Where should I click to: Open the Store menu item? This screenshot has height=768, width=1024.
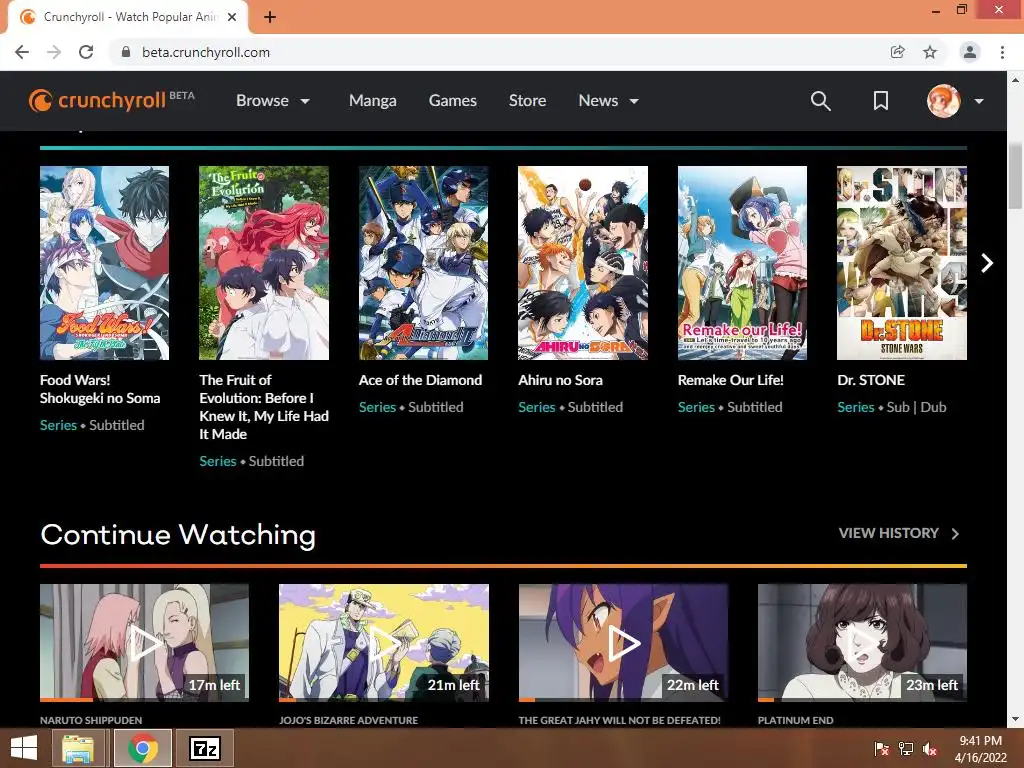527,101
